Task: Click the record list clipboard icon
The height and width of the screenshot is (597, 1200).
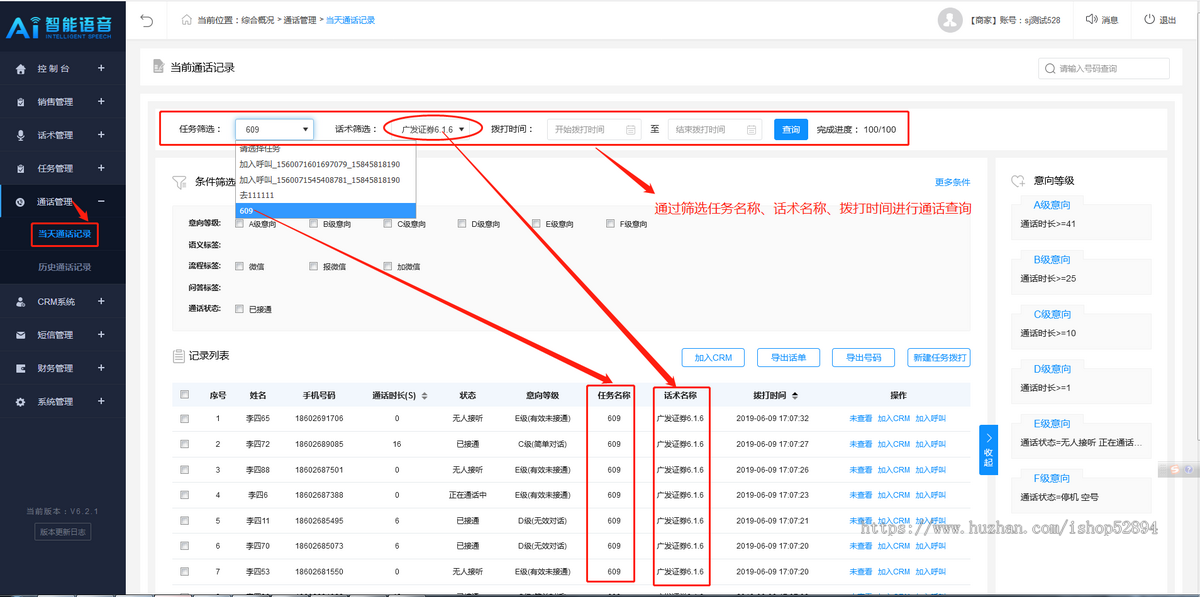Action: (x=180, y=356)
